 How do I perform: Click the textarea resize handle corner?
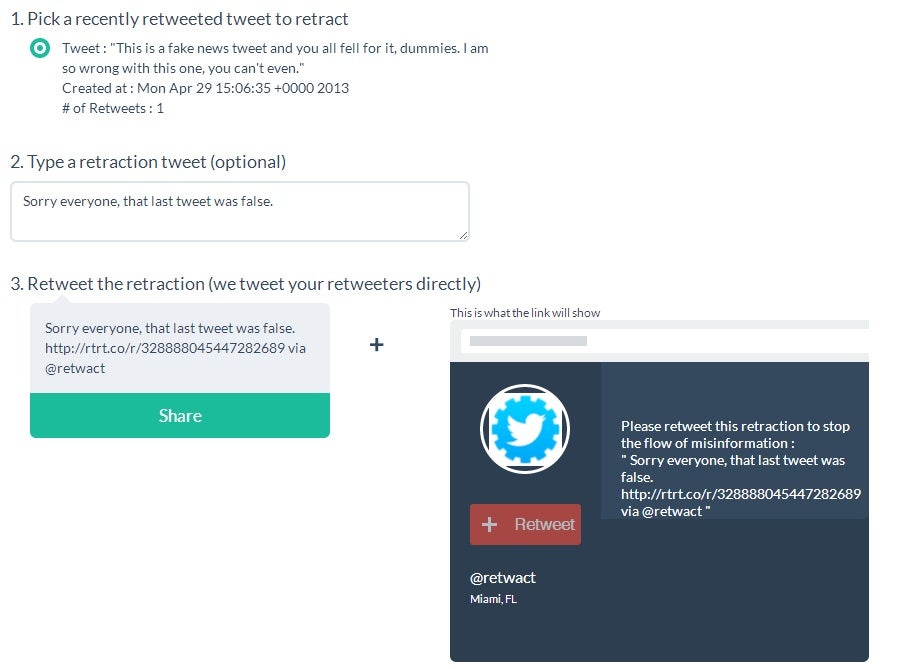click(463, 235)
